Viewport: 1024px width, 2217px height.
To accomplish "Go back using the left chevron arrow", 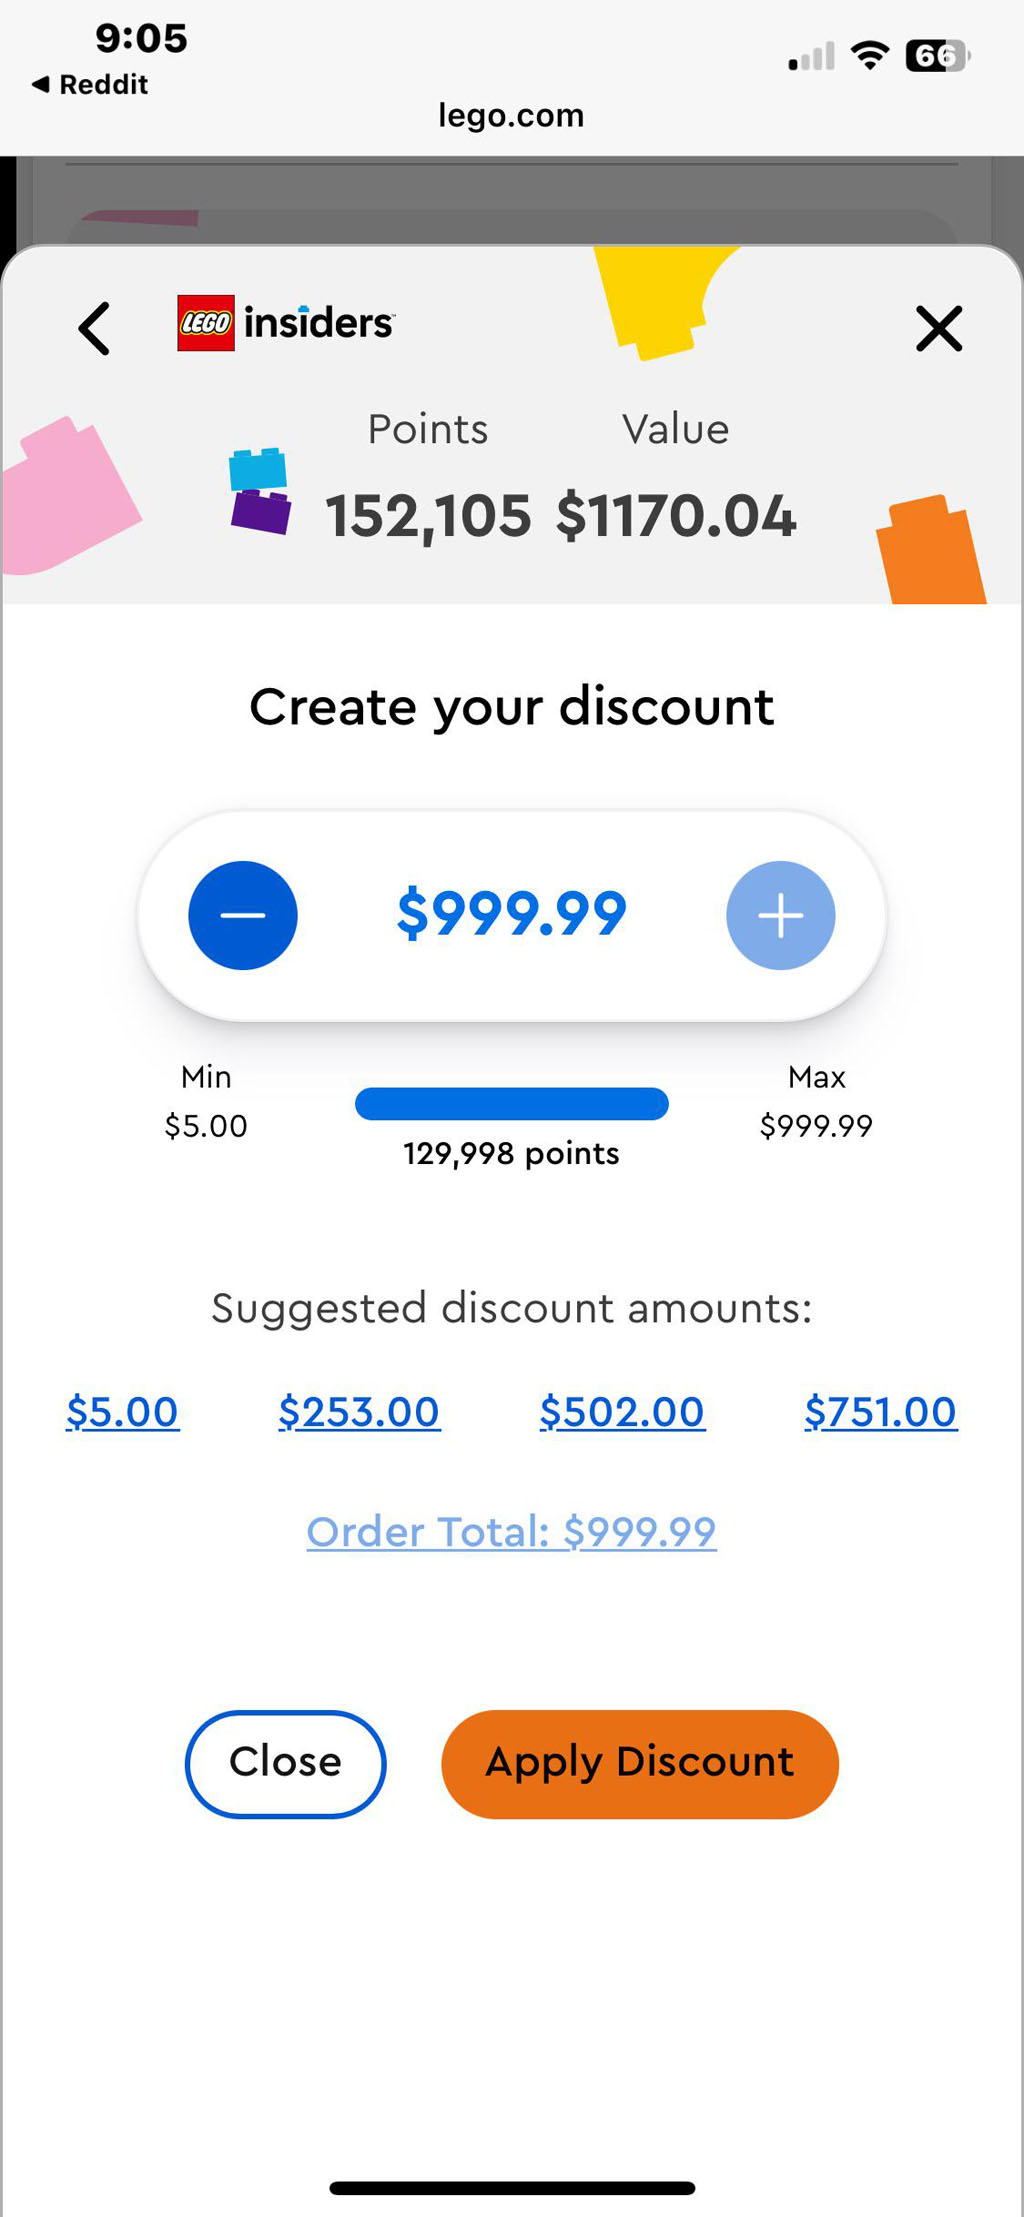I will 95,329.
